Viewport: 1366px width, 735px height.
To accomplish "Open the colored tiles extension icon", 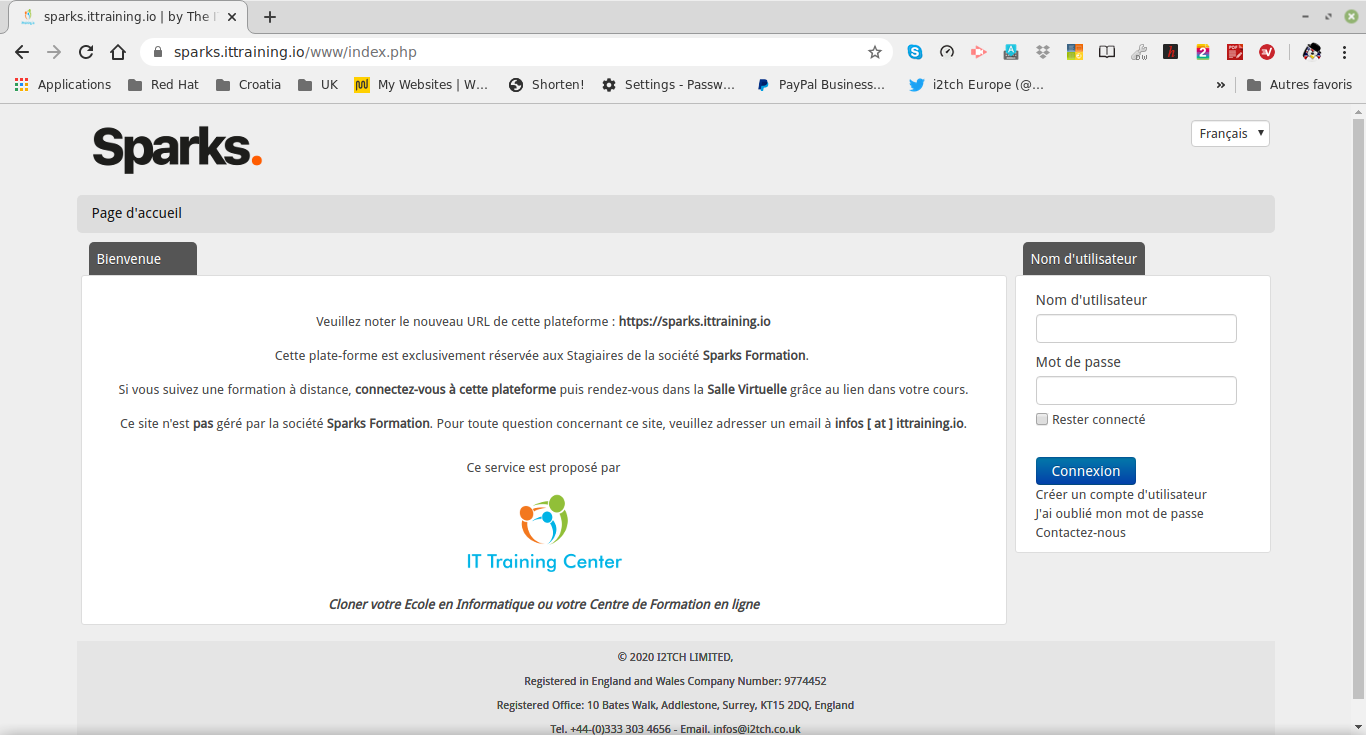I will click(x=1075, y=52).
